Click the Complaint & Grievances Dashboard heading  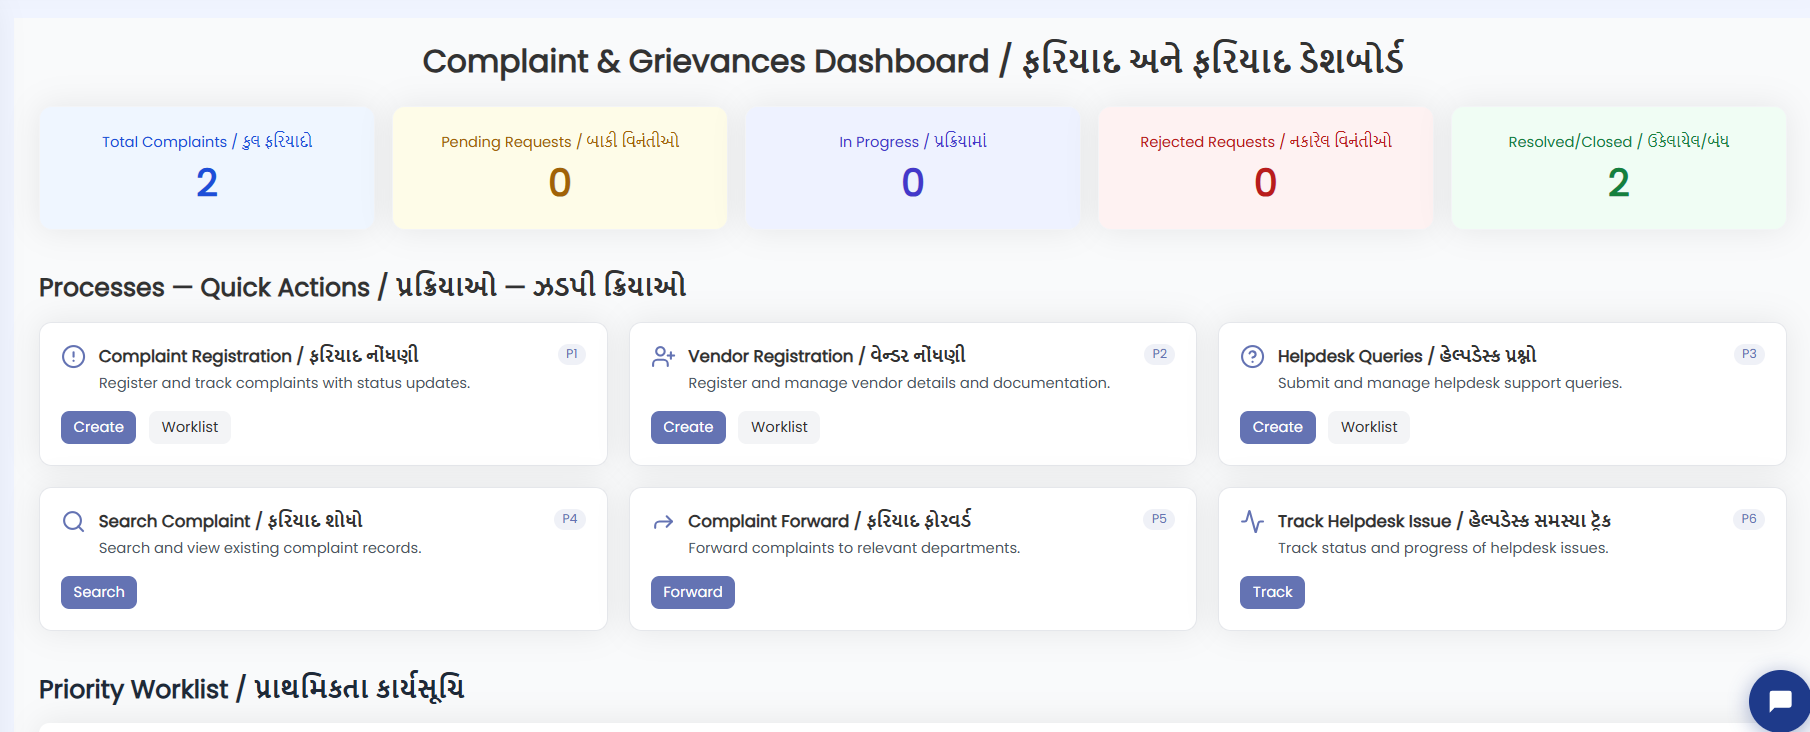pos(912,61)
